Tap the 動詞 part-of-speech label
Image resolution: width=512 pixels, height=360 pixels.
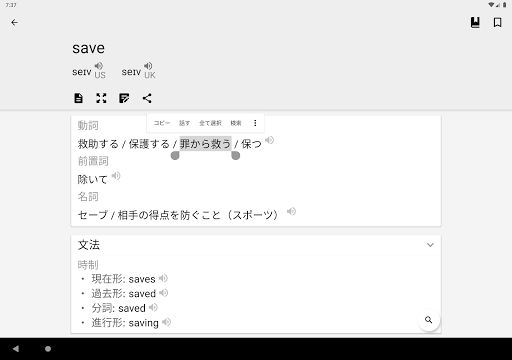pyautogui.click(x=88, y=126)
